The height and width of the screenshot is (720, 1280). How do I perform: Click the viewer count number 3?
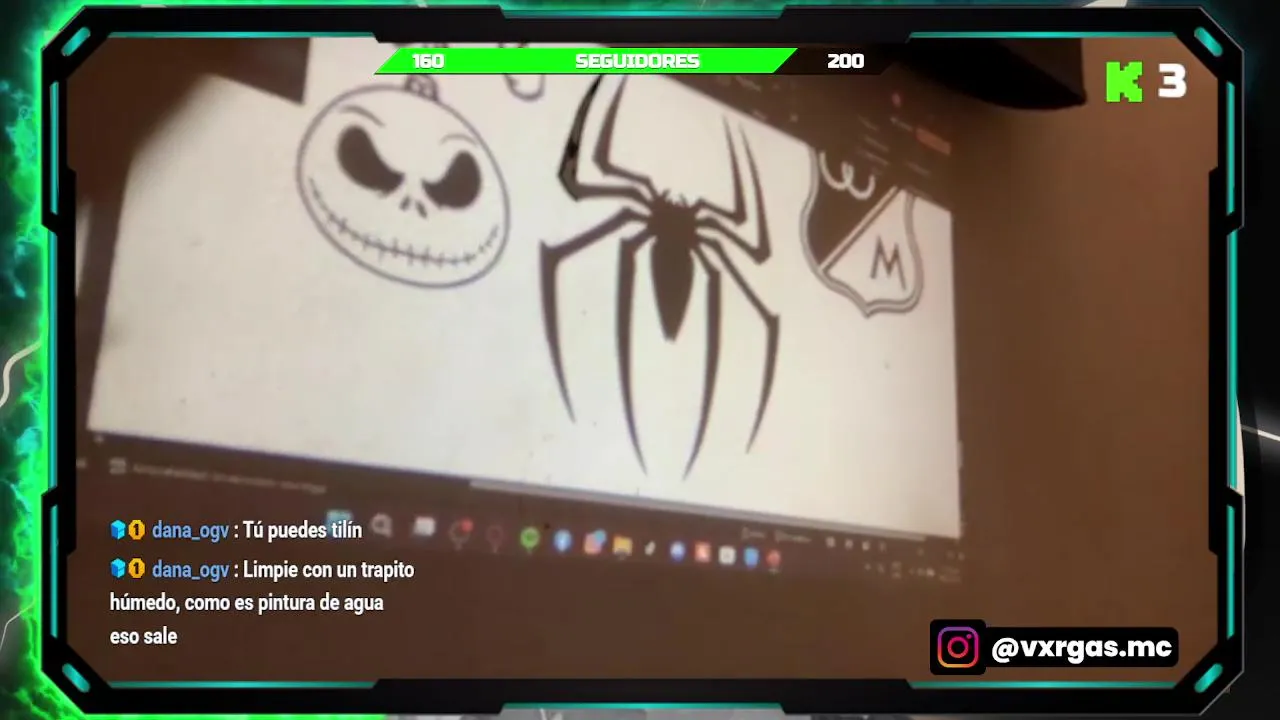click(x=1172, y=82)
